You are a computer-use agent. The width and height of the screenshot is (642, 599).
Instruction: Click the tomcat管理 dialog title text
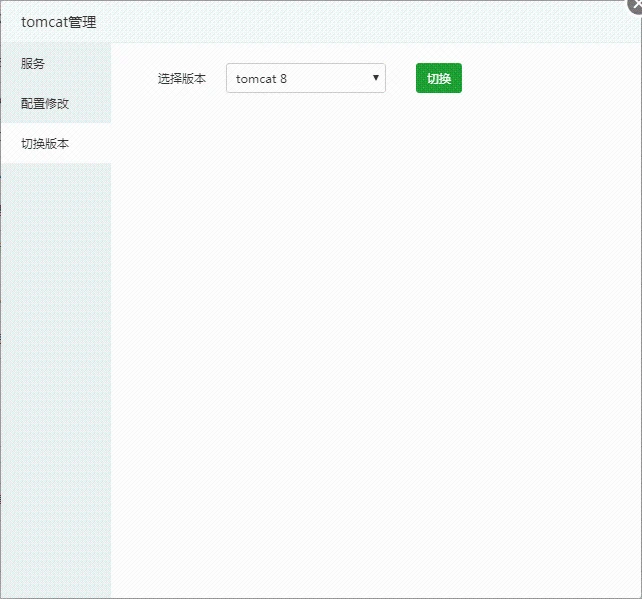point(59,21)
